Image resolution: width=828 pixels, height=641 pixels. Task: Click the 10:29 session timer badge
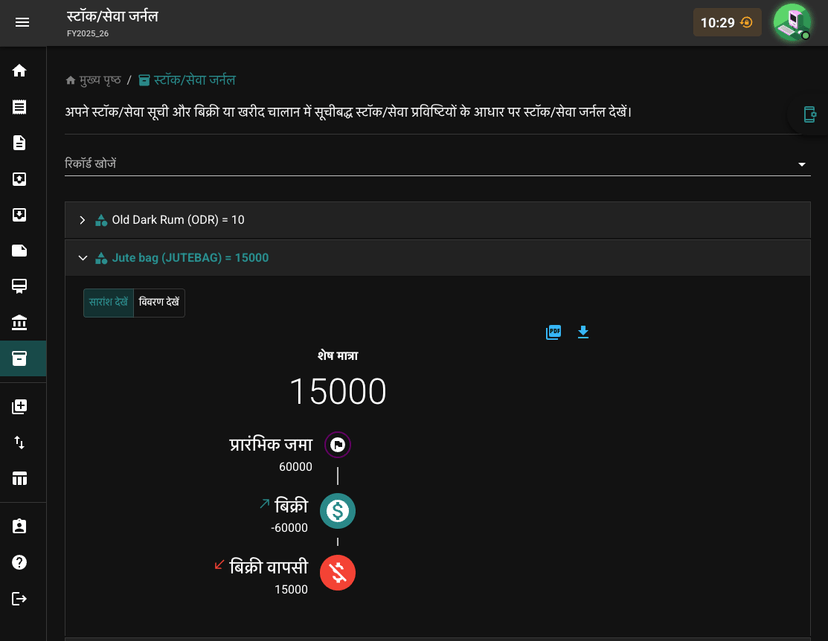tap(727, 22)
